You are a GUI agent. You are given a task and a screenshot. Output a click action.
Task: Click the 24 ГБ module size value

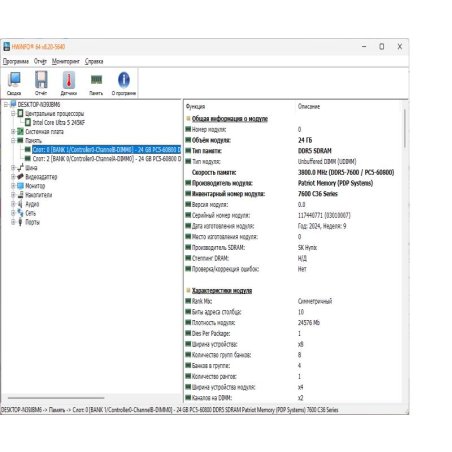[305, 140]
